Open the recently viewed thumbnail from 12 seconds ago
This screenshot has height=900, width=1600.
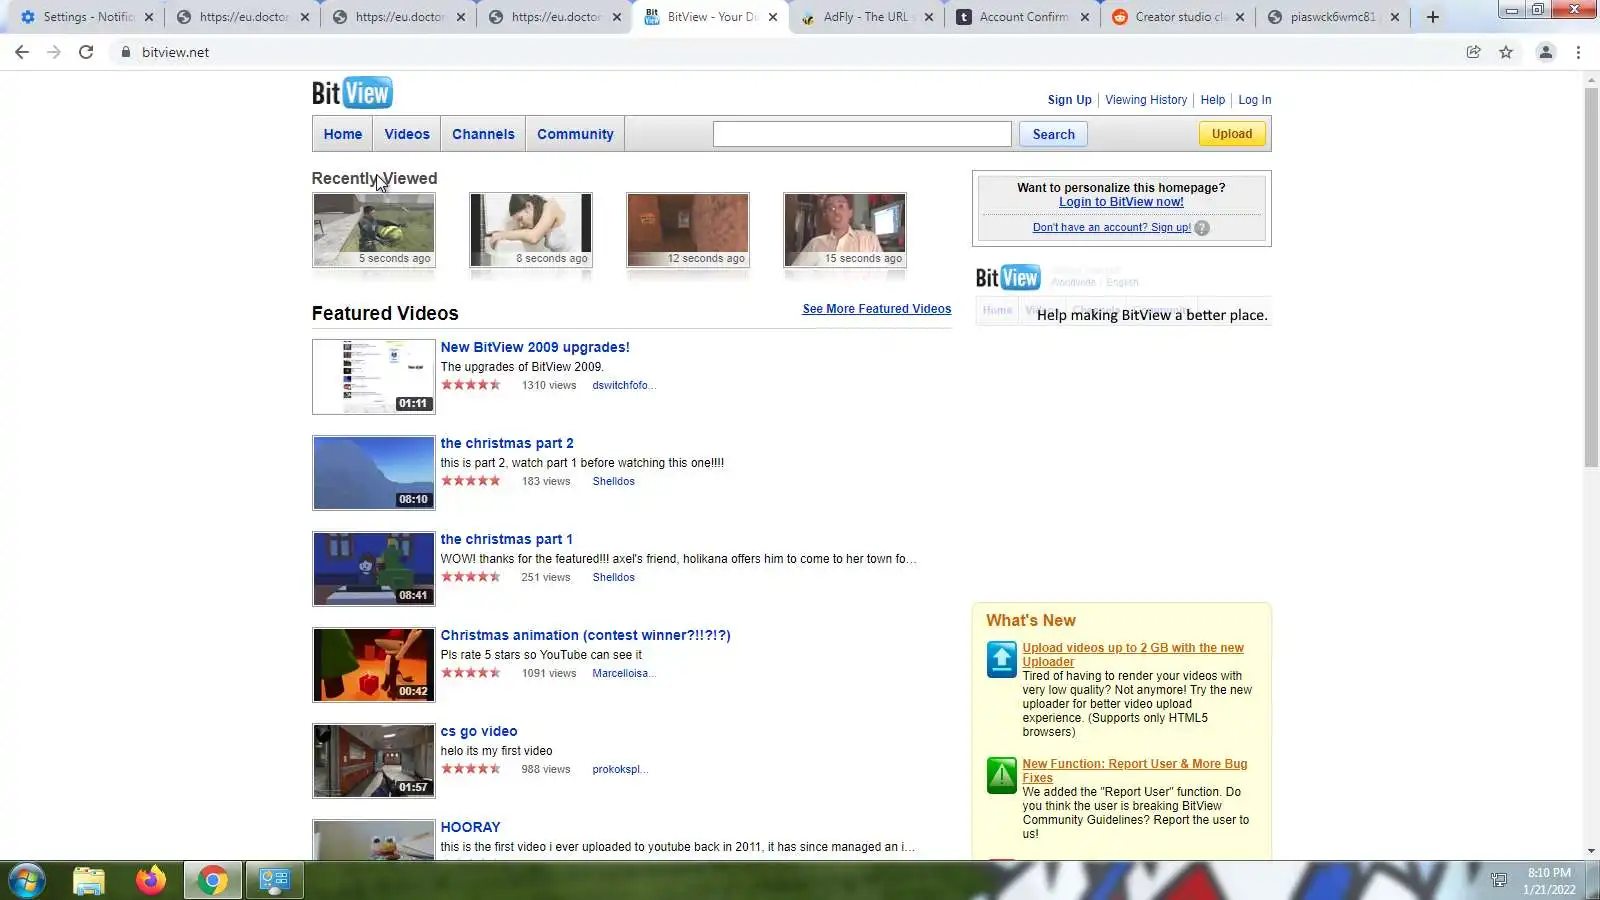688,230
